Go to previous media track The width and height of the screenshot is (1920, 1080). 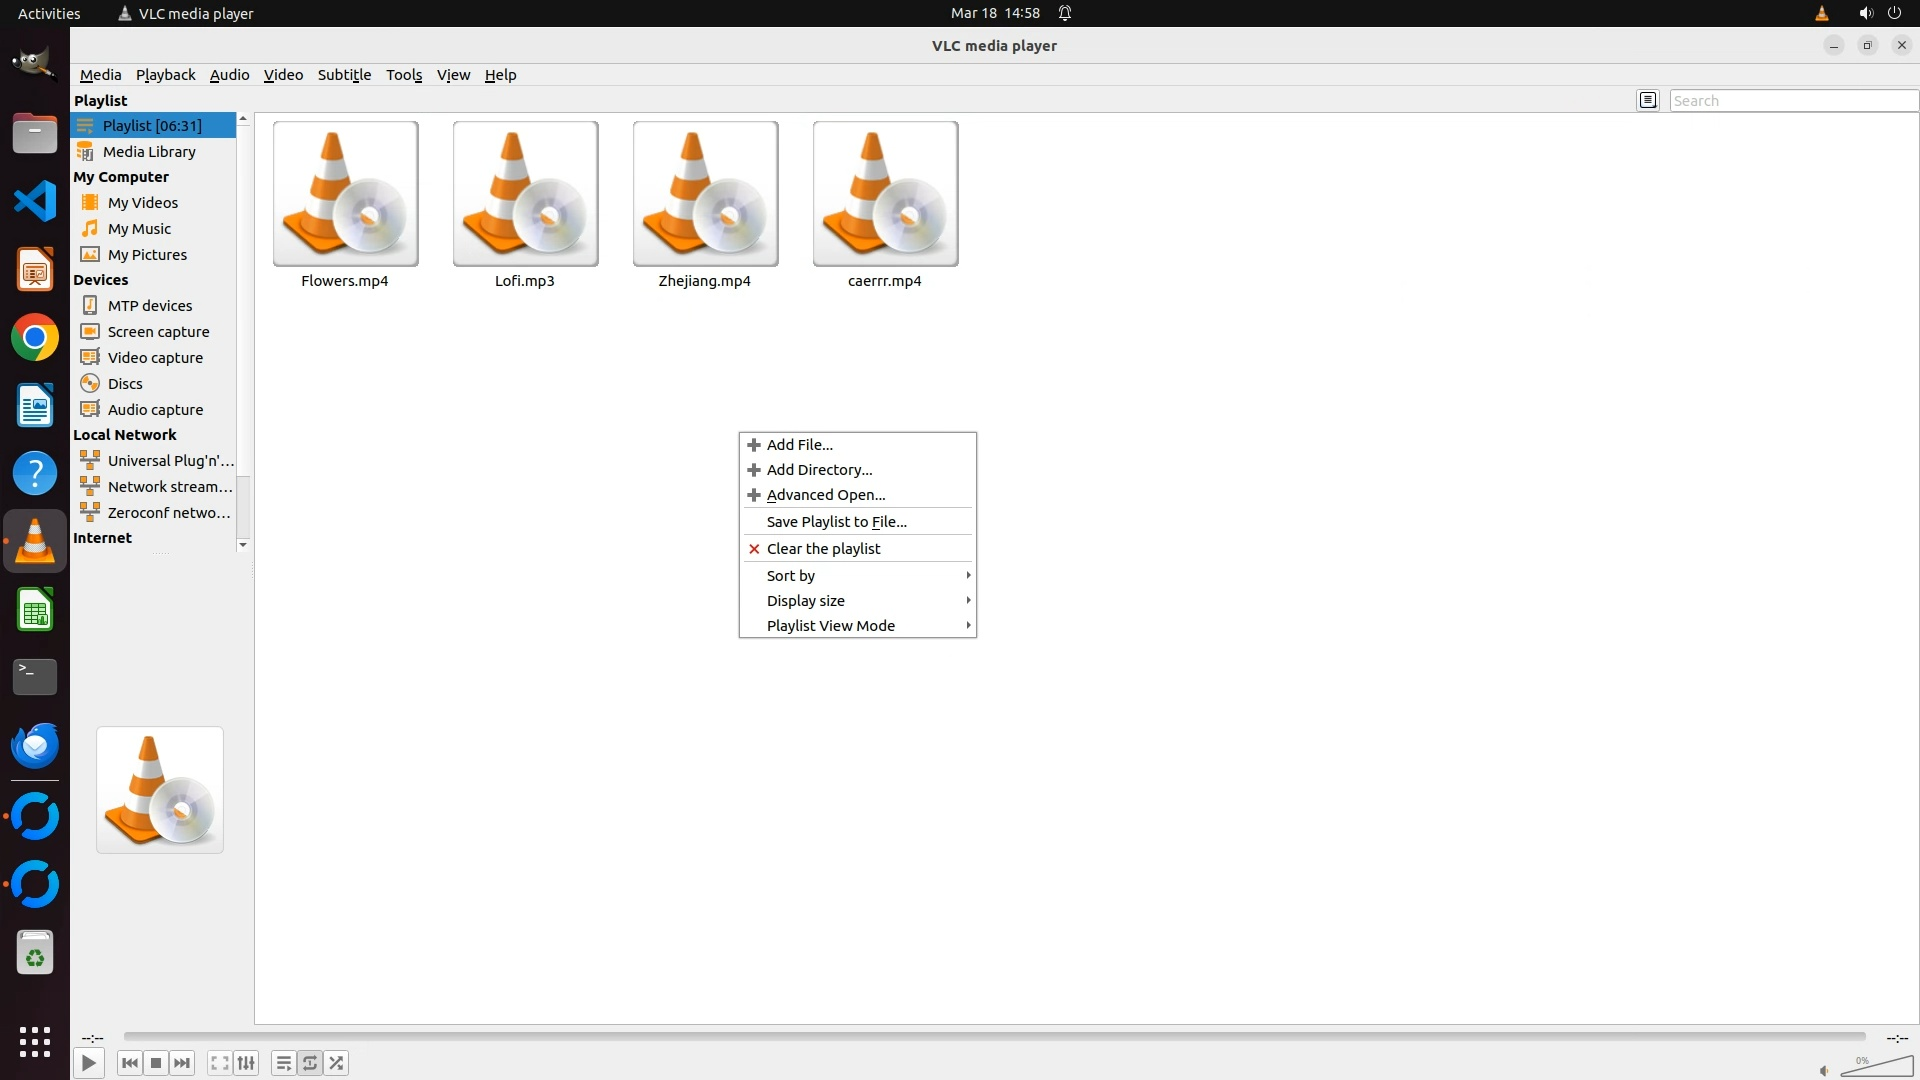coord(129,1063)
